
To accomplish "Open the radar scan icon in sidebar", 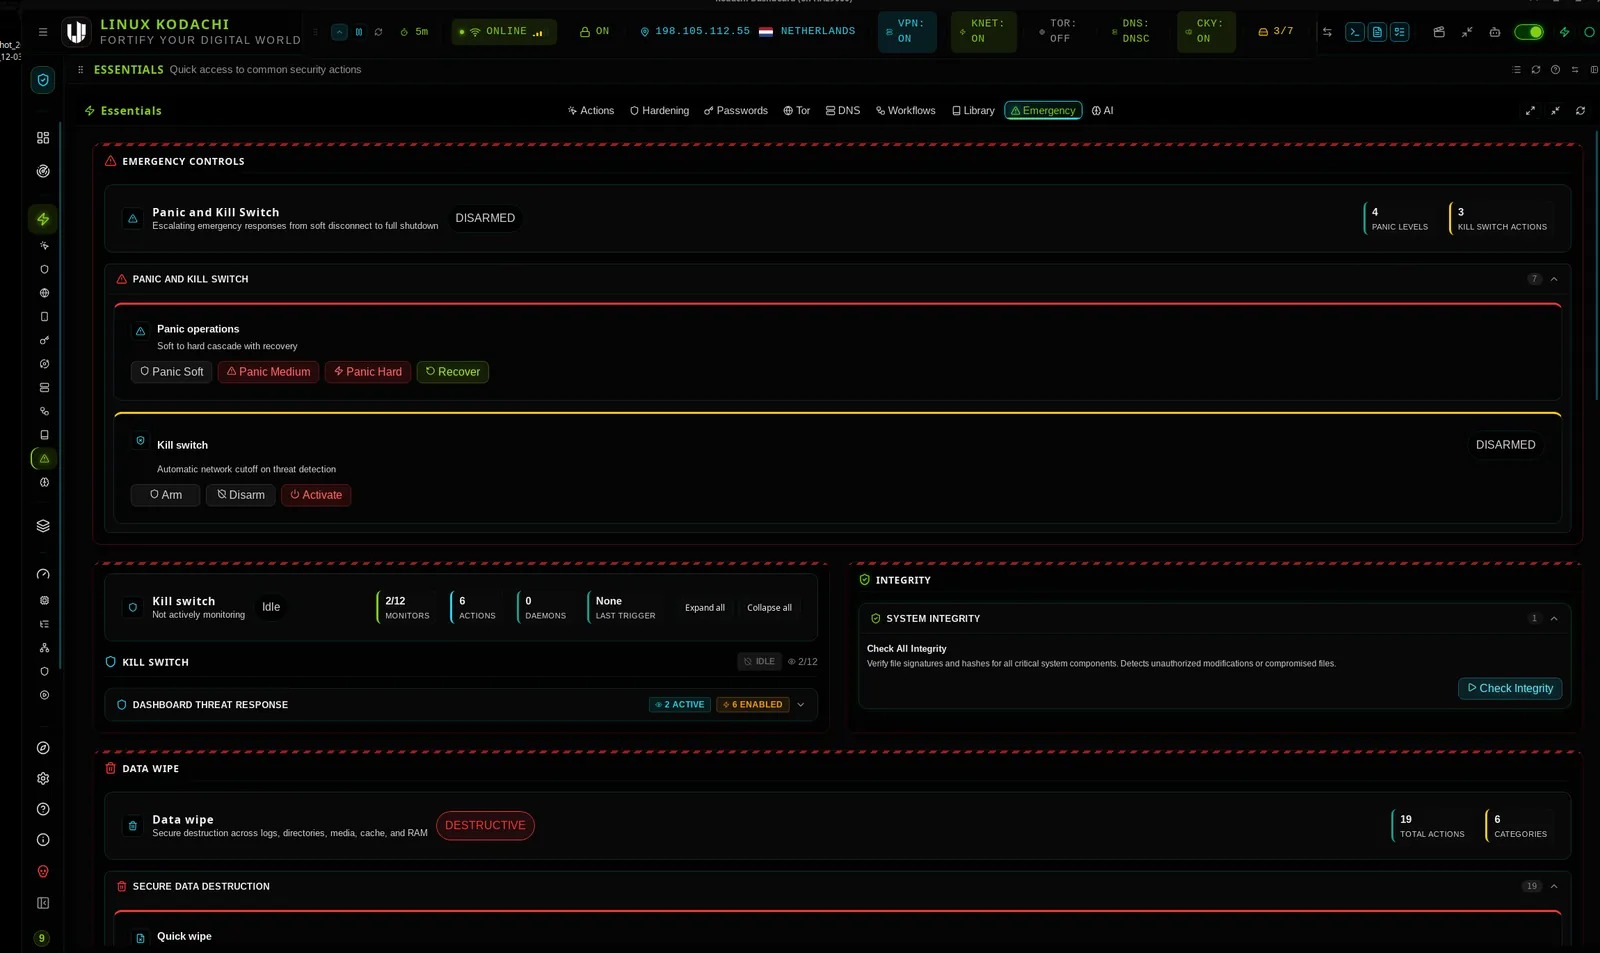I will (x=43, y=171).
